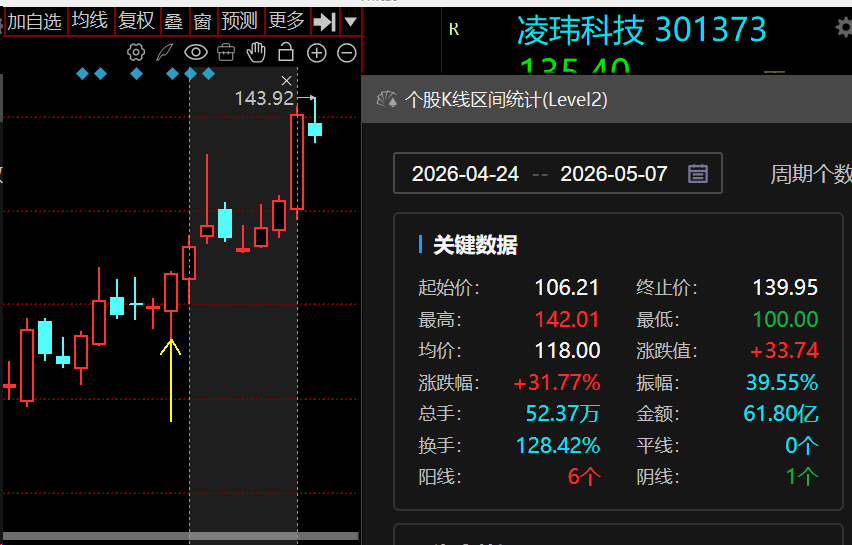This screenshot has width=852, height=545.
Task: Open the 均线 moving average option
Action: pyautogui.click(x=90, y=22)
